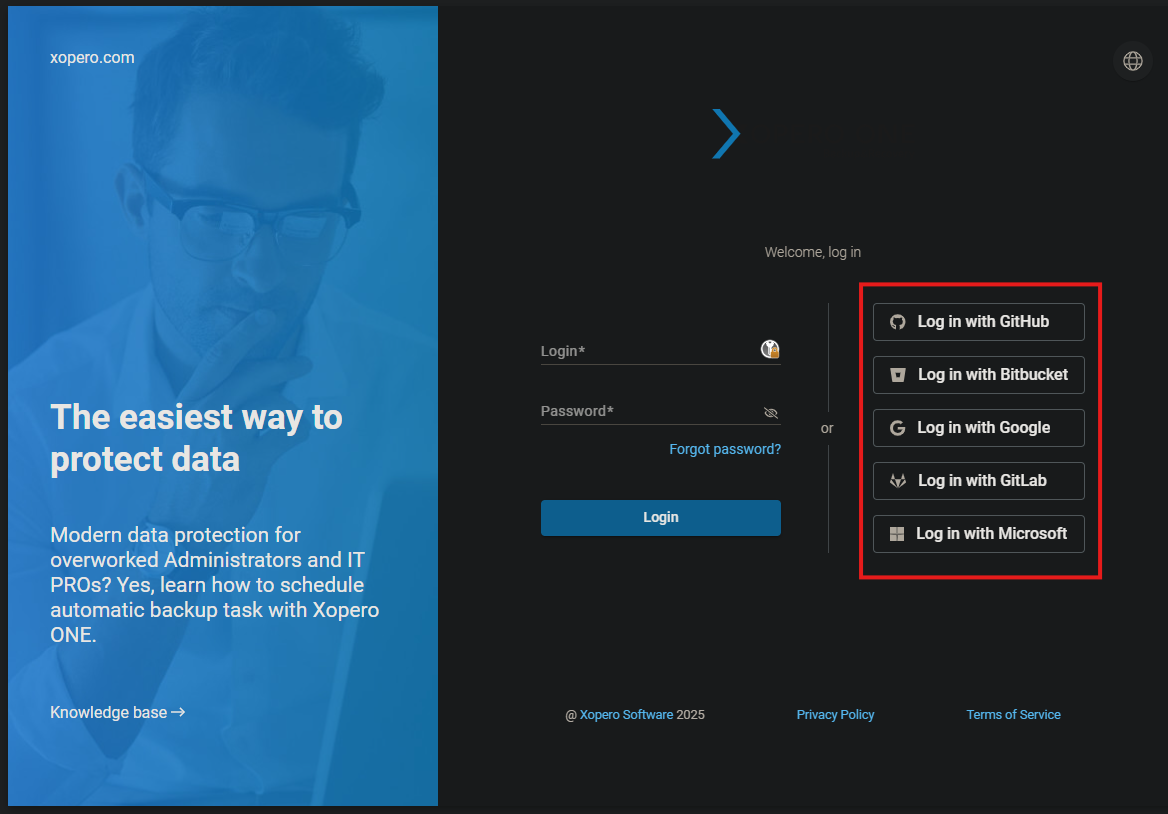Open the Xopero Software footer link
Viewport: 1168px width, 814px height.
[x=626, y=715]
